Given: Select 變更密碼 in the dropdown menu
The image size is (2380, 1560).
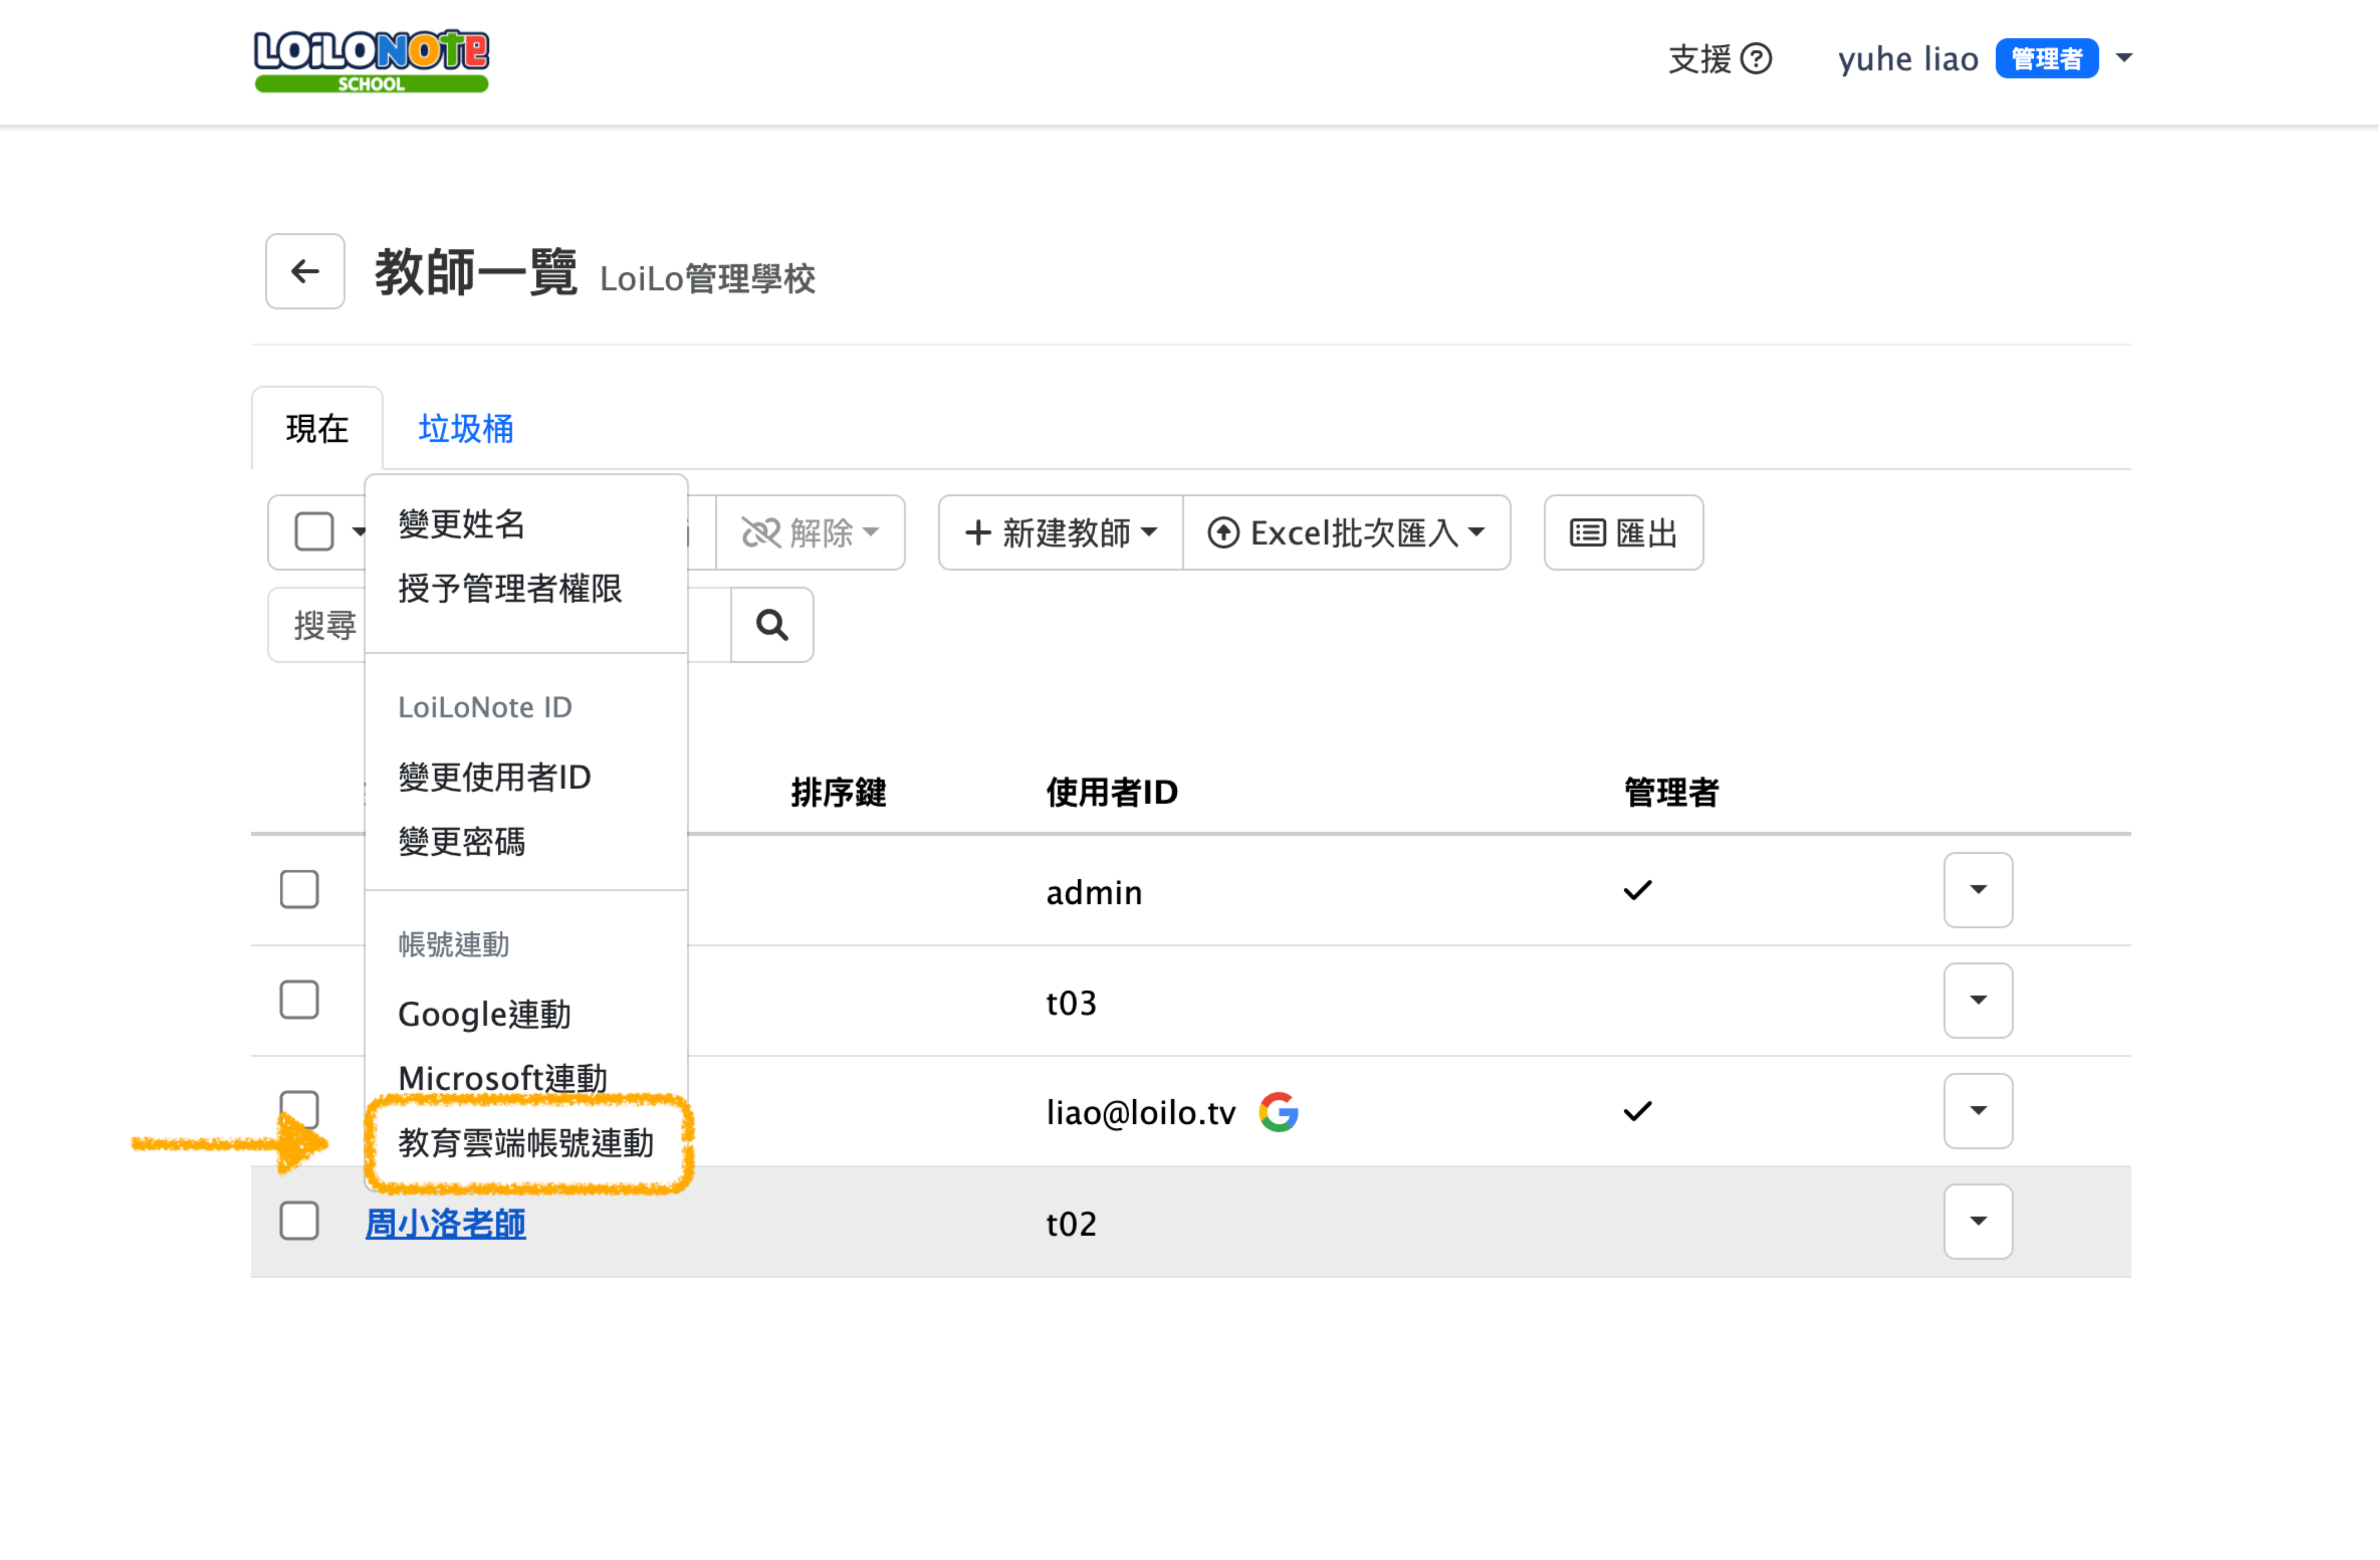Looking at the screenshot, I should [x=462, y=841].
